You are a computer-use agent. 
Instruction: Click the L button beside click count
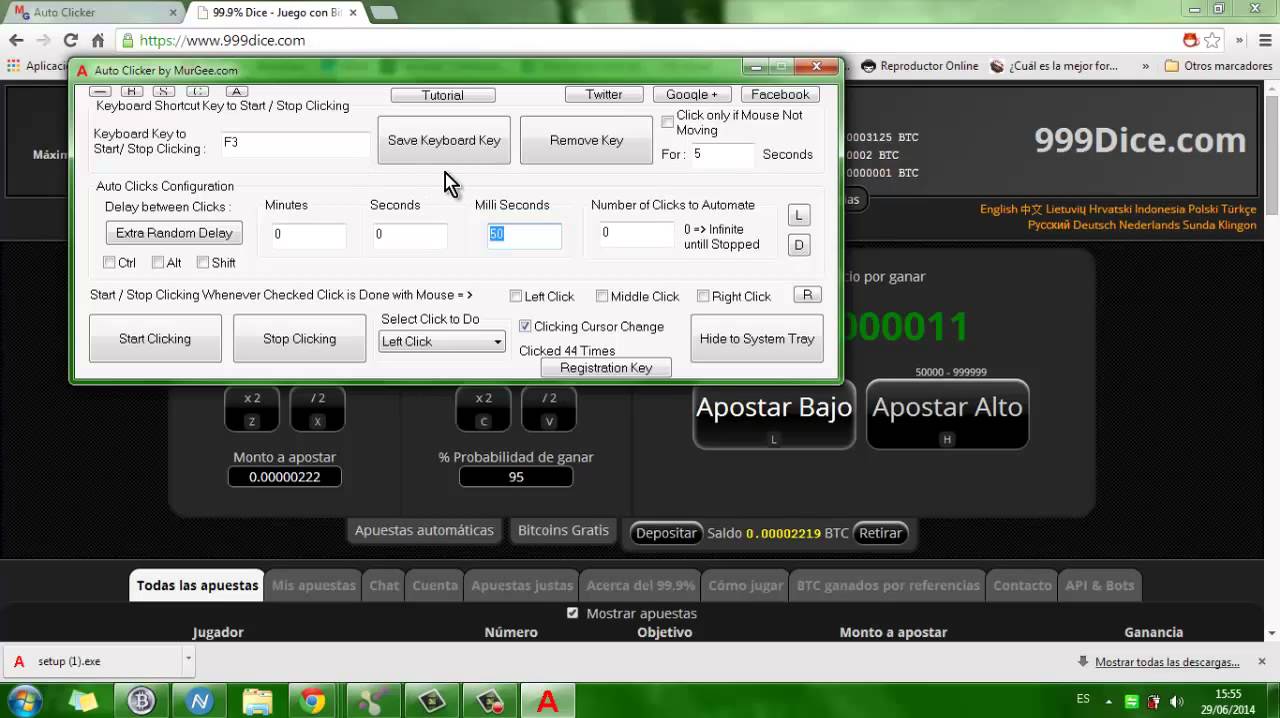(x=798, y=215)
